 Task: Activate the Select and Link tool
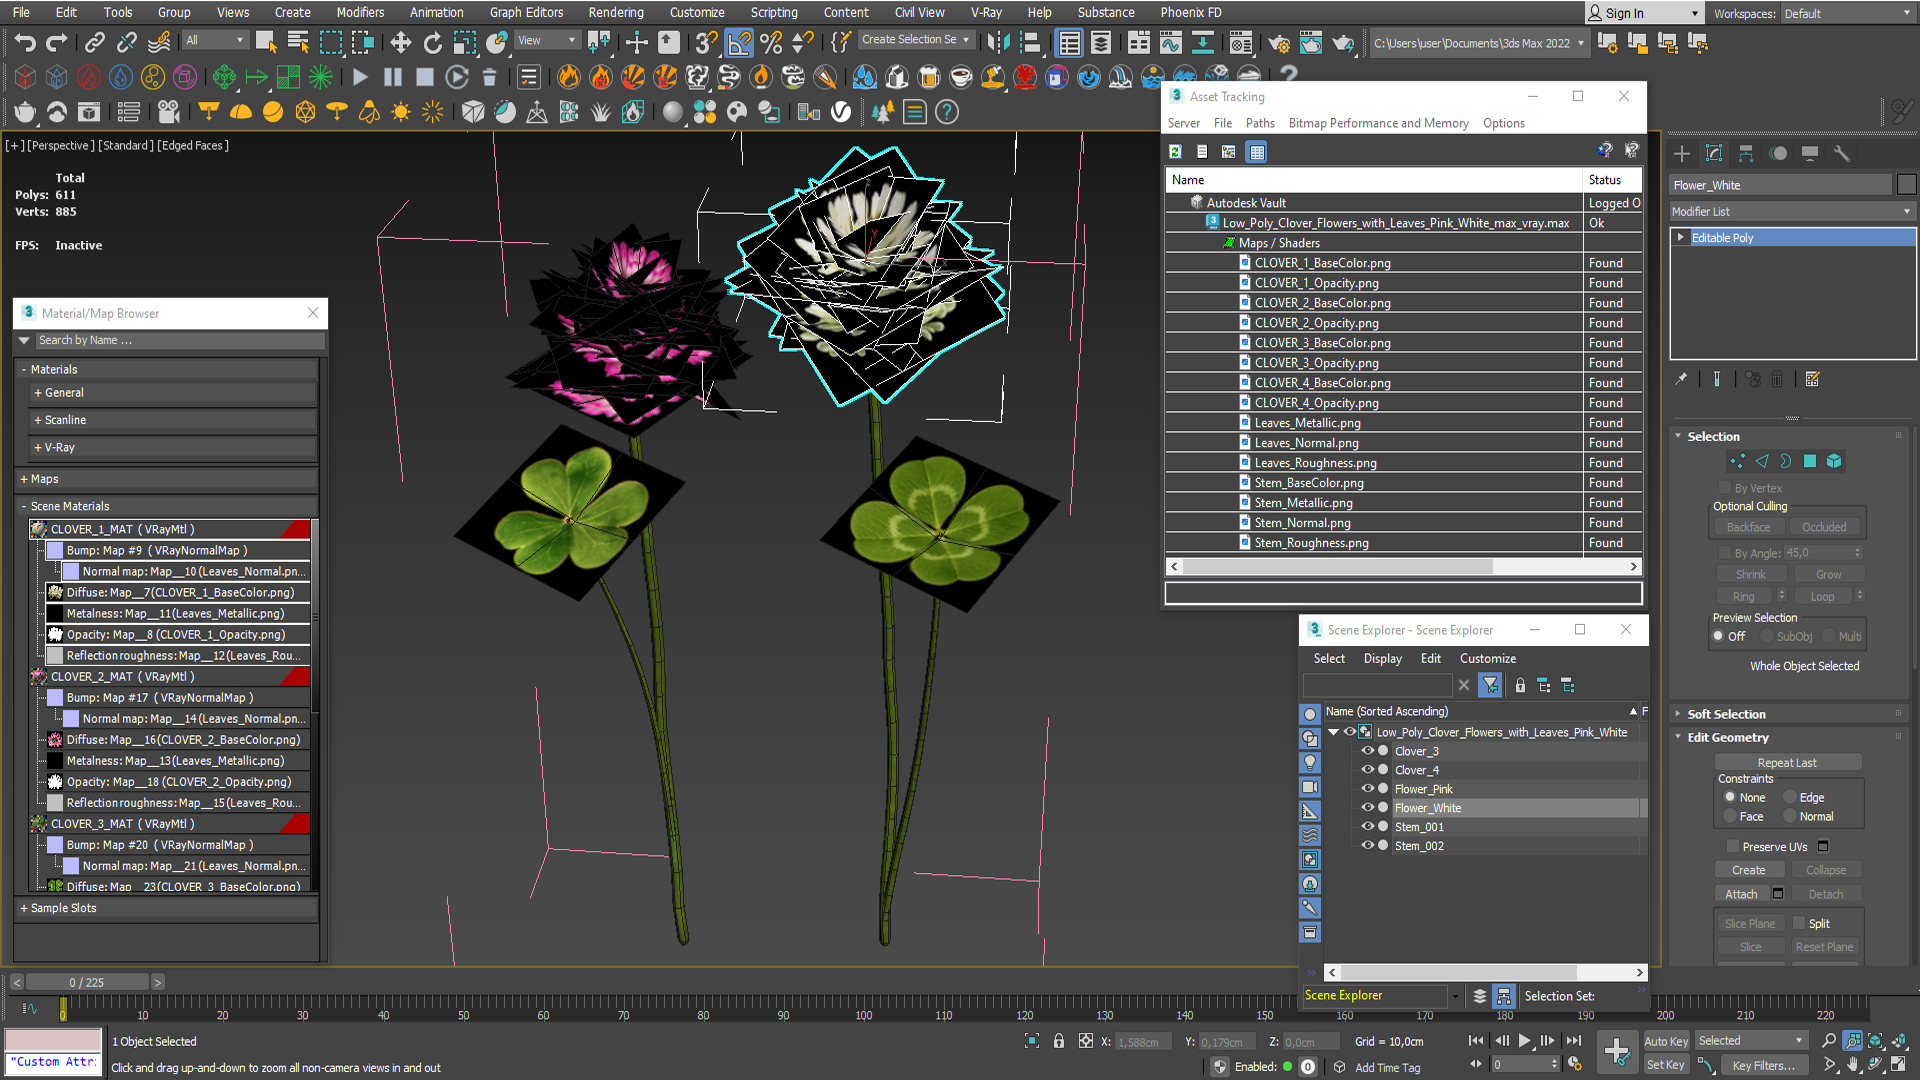pyautogui.click(x=94, y=42)
